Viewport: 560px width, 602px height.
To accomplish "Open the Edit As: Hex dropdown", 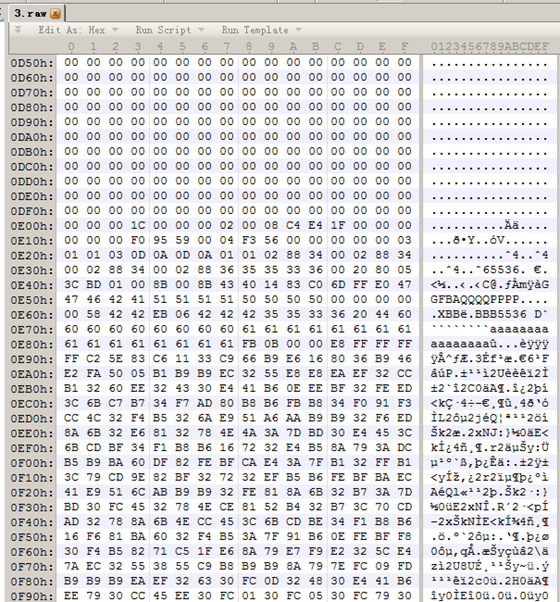I will pyautogui.click(x=78, y=30).
